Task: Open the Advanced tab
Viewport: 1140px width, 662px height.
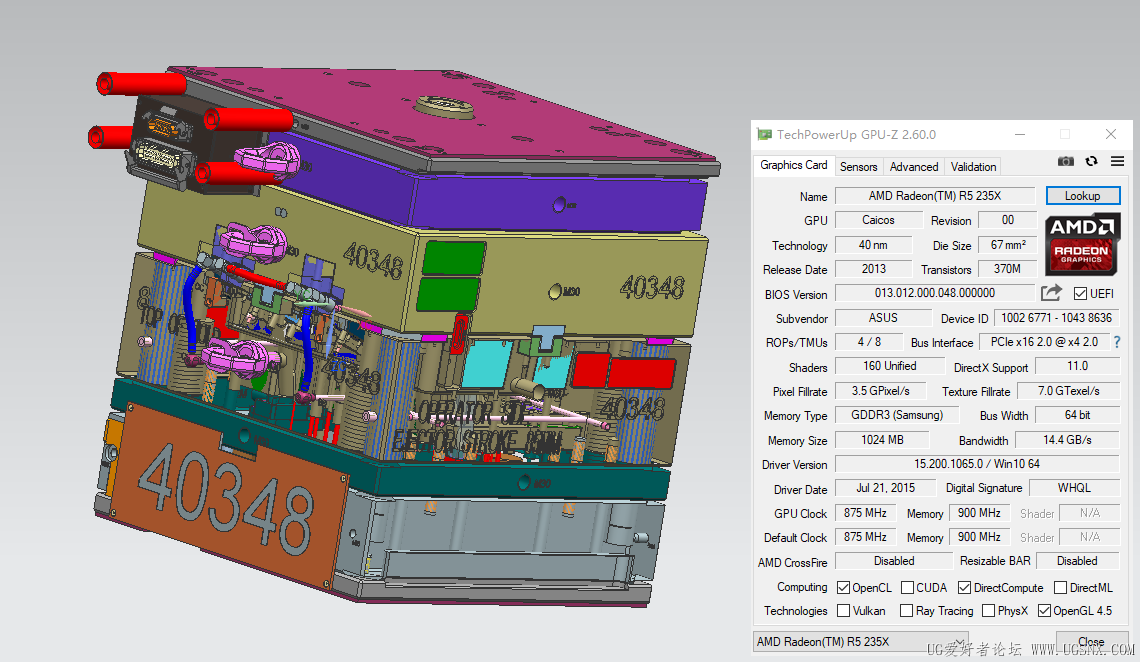Action: pyautogui.click(x=914, y=166)
